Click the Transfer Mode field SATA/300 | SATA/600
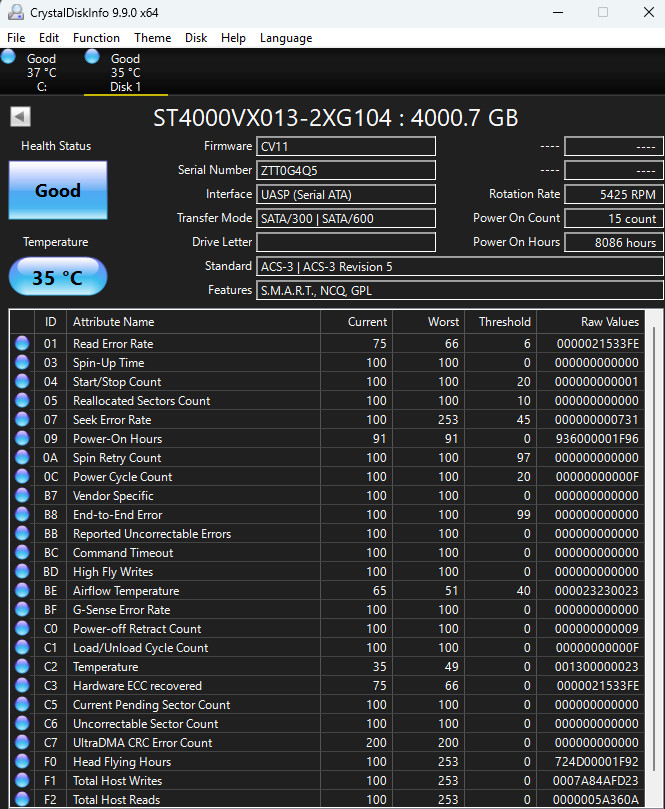 click(346, 218)
